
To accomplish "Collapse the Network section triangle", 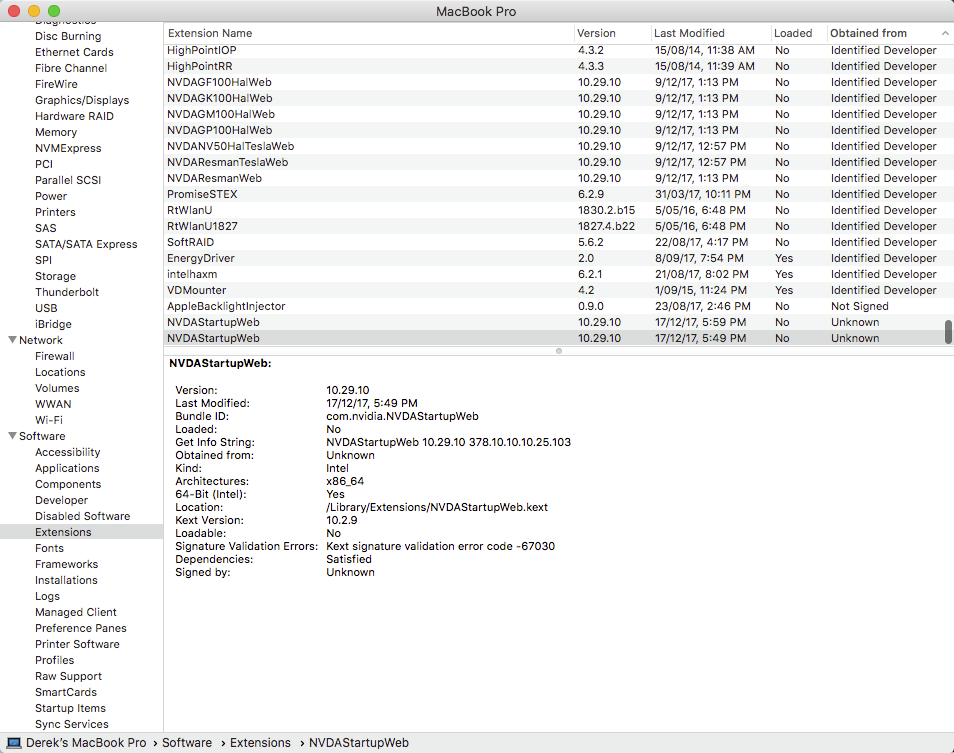I will click(12, 340).
